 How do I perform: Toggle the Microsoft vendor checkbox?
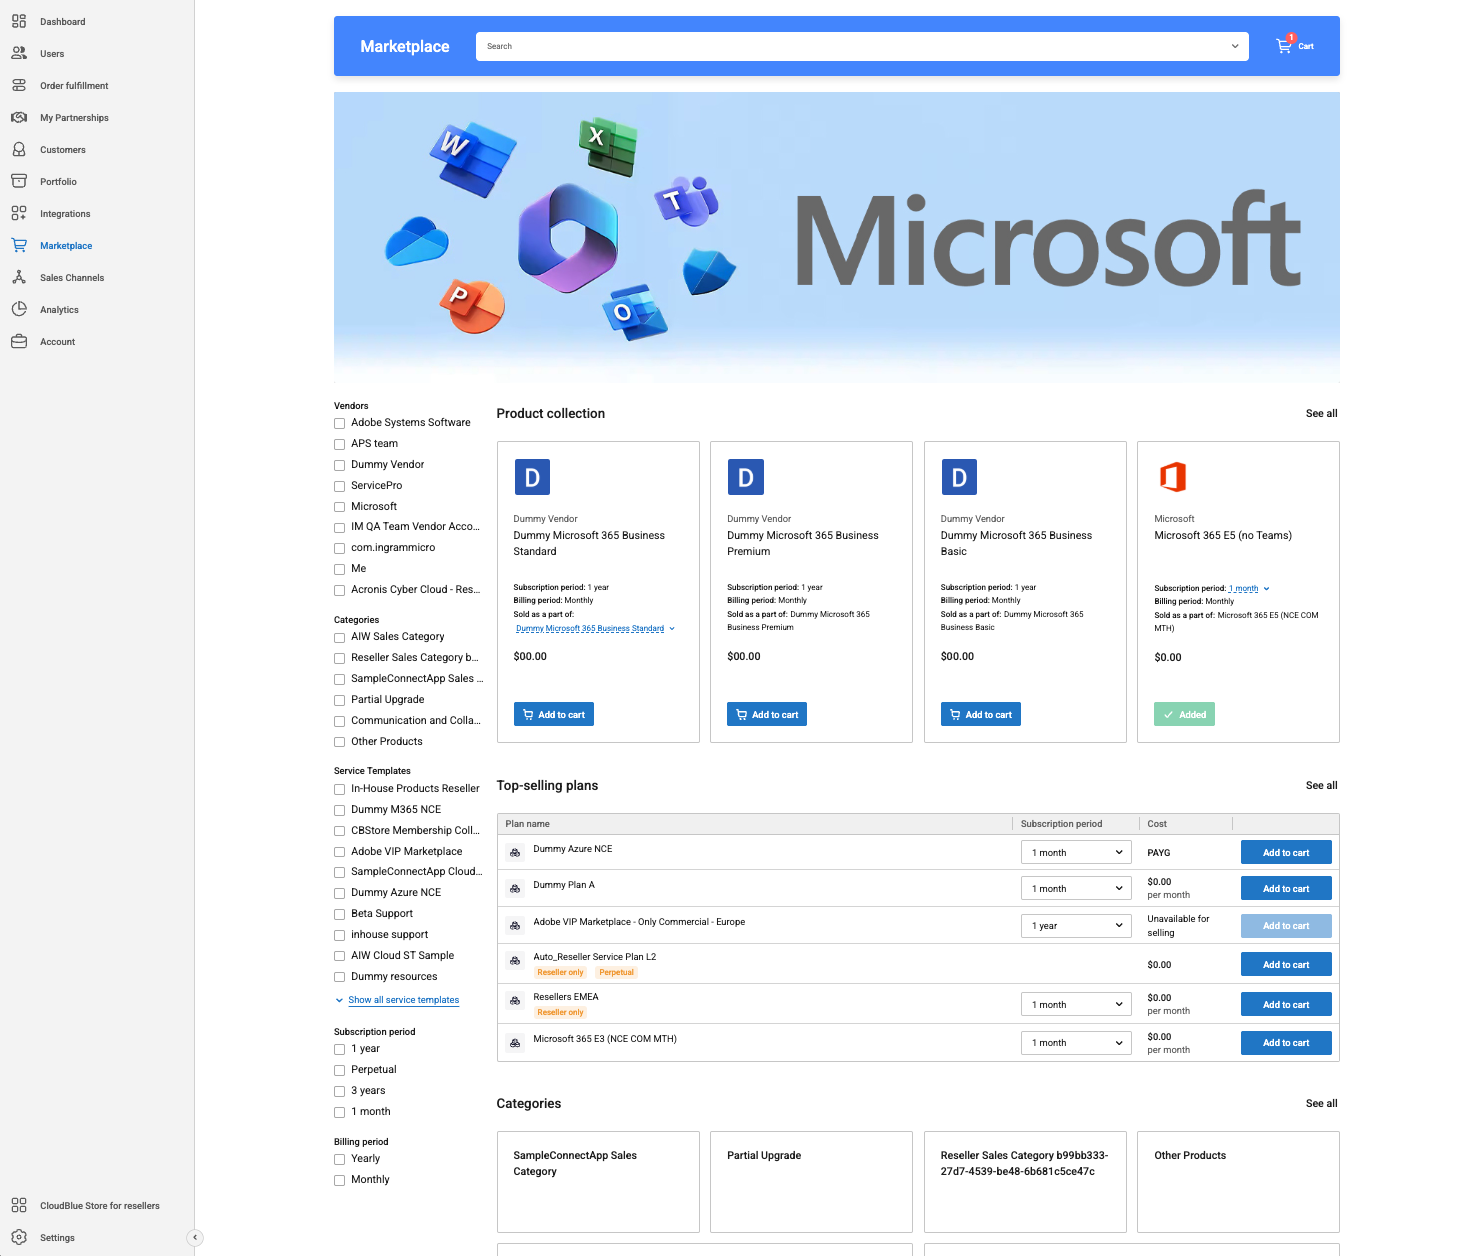tap(339, 507)
